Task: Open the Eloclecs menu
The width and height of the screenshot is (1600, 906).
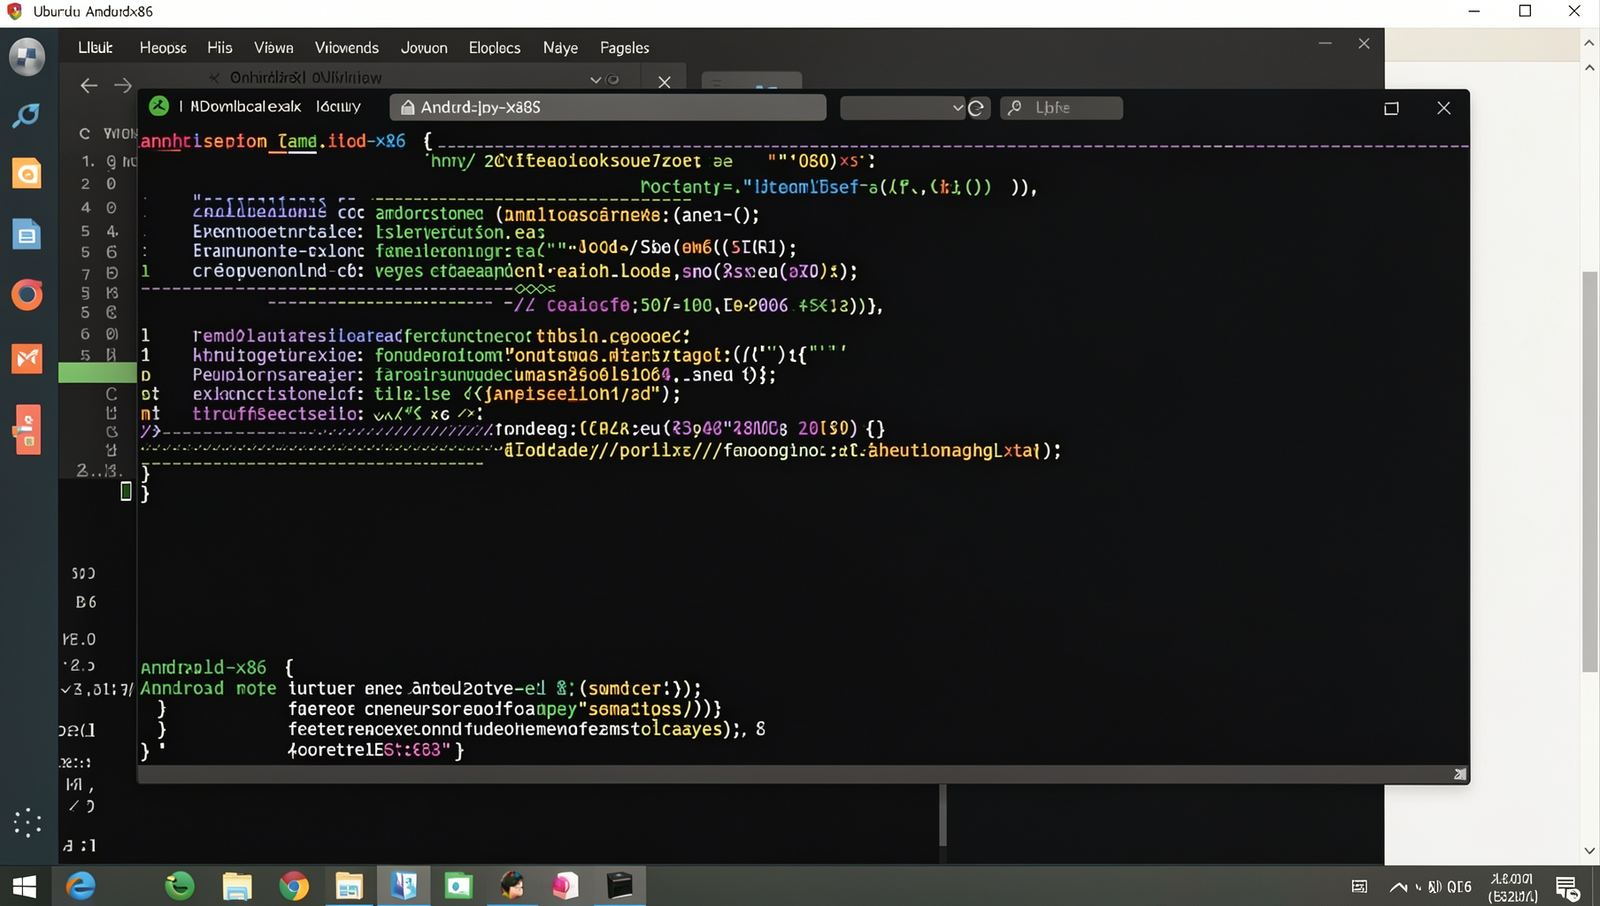Action: [494, 47]
